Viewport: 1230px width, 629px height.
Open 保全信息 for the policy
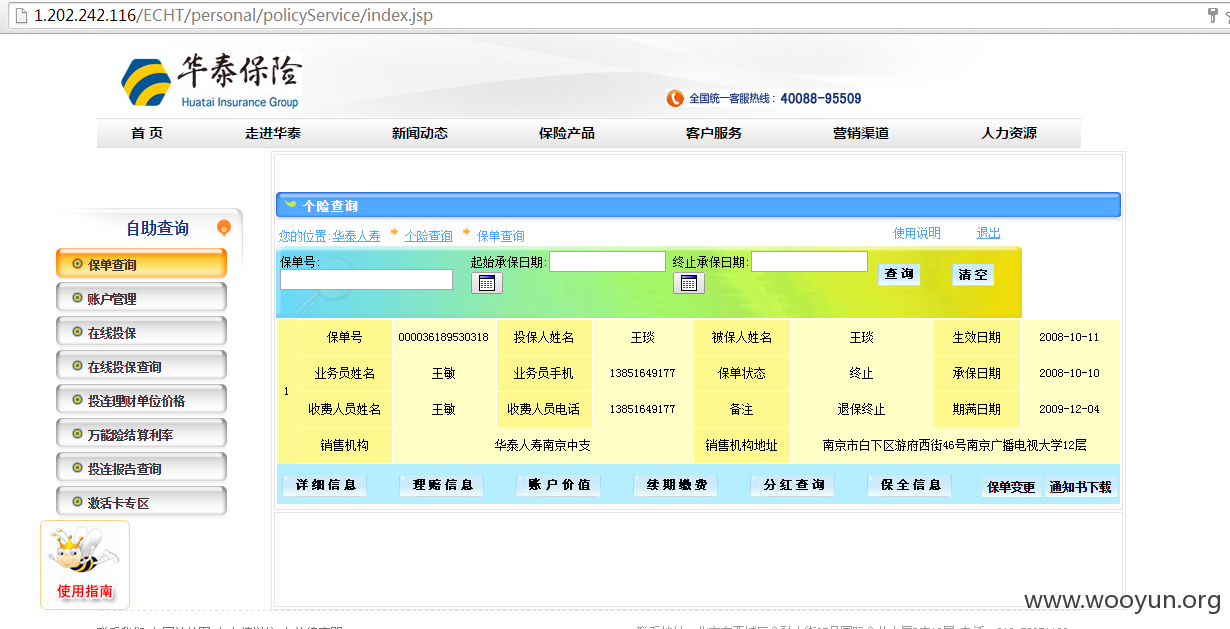pos(910,485)
